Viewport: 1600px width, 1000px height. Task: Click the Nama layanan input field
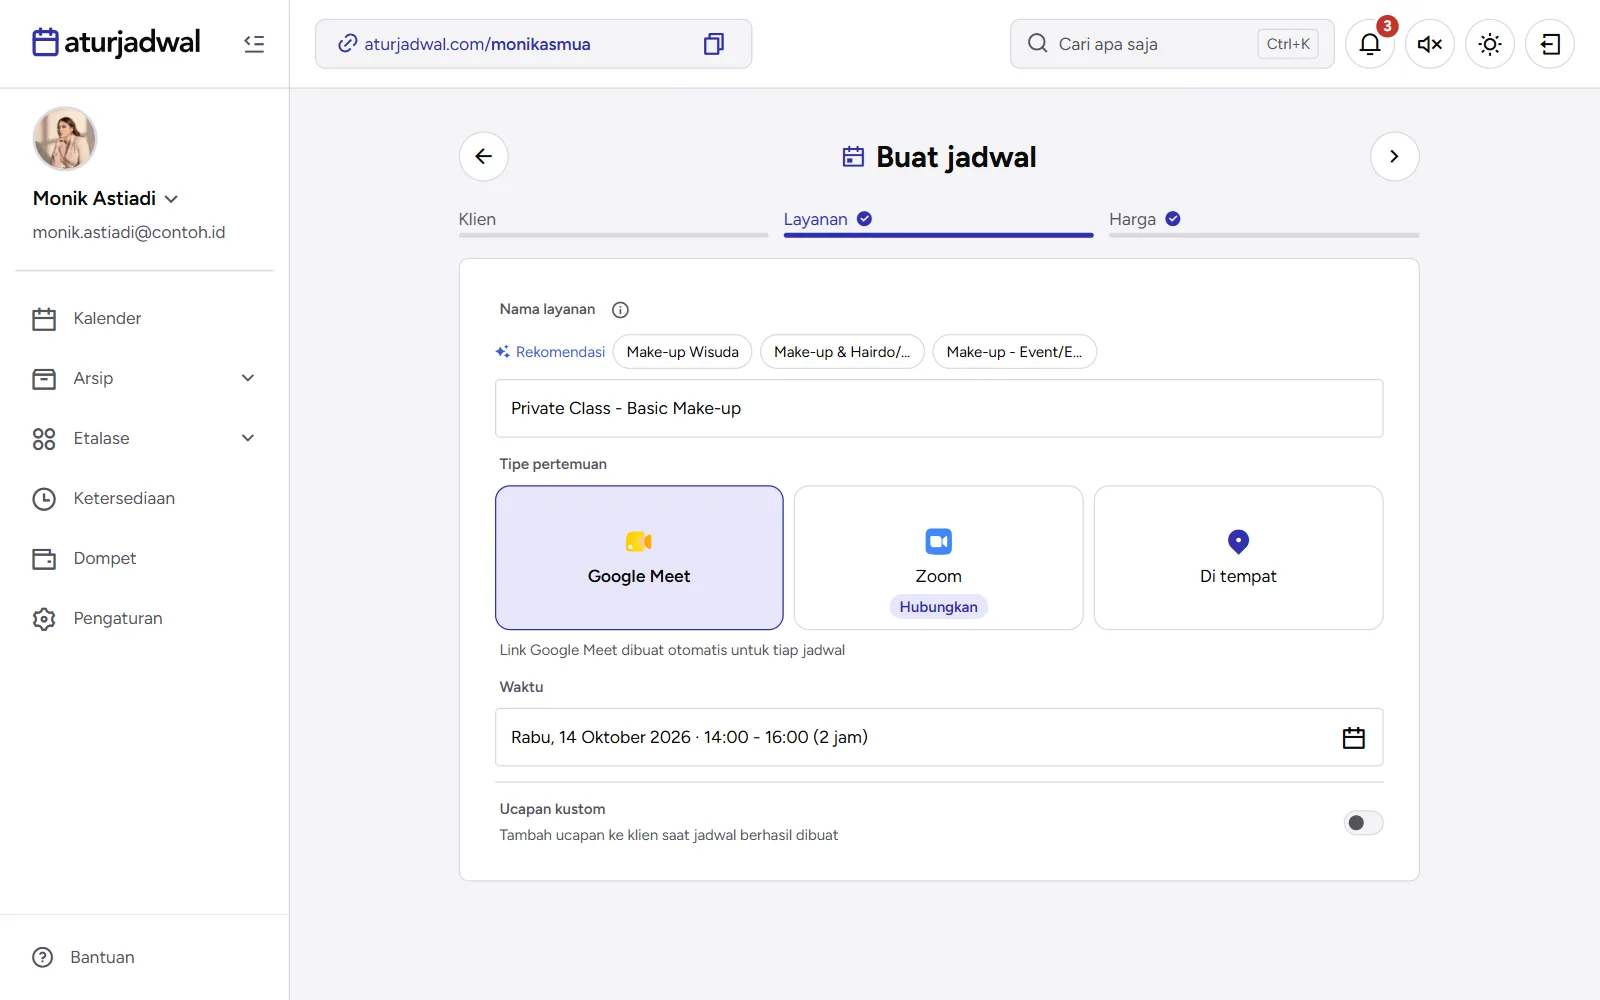939,408
